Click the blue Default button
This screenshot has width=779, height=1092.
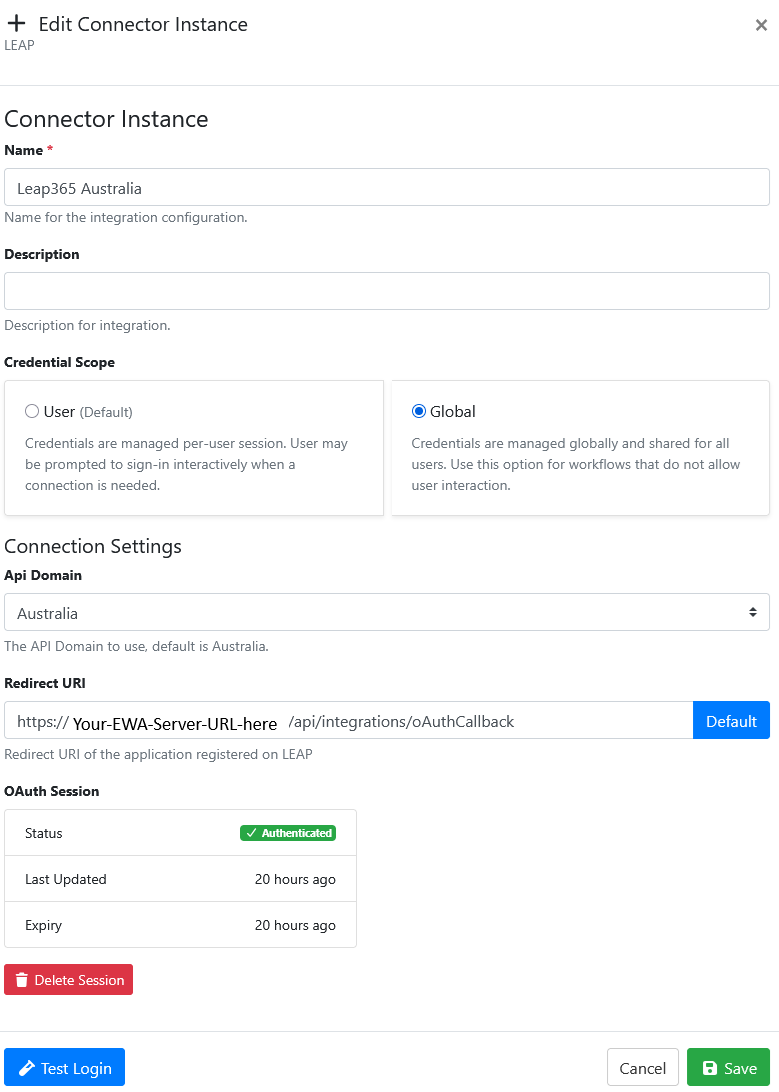(x=731, y=720)
